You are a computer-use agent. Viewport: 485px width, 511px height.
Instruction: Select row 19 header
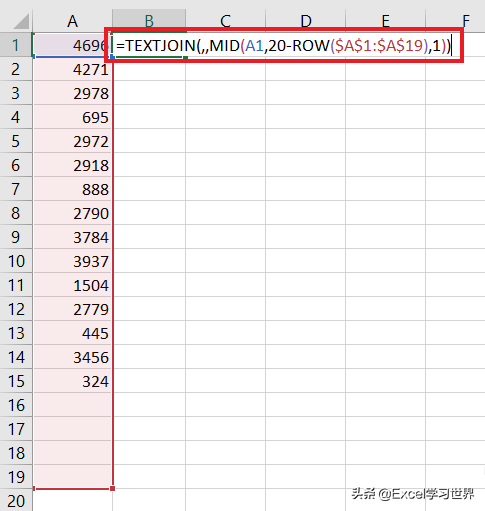click(x=16, y=477)
